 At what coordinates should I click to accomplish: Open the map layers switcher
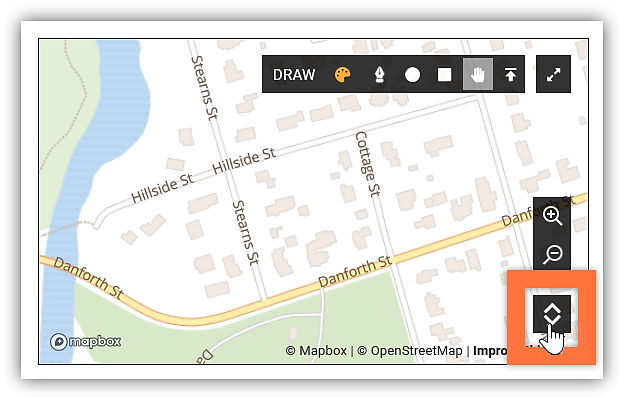point(552,313)
